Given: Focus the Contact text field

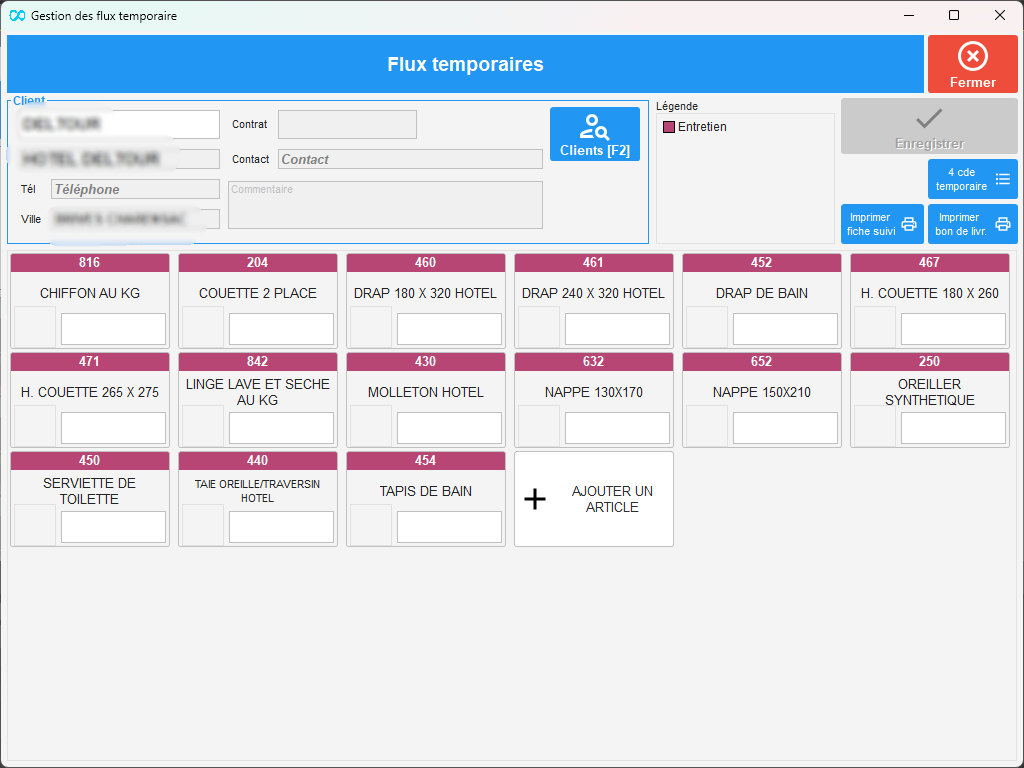Looking at the screenshot, I should pyautogui.click(x=410, y=159).
